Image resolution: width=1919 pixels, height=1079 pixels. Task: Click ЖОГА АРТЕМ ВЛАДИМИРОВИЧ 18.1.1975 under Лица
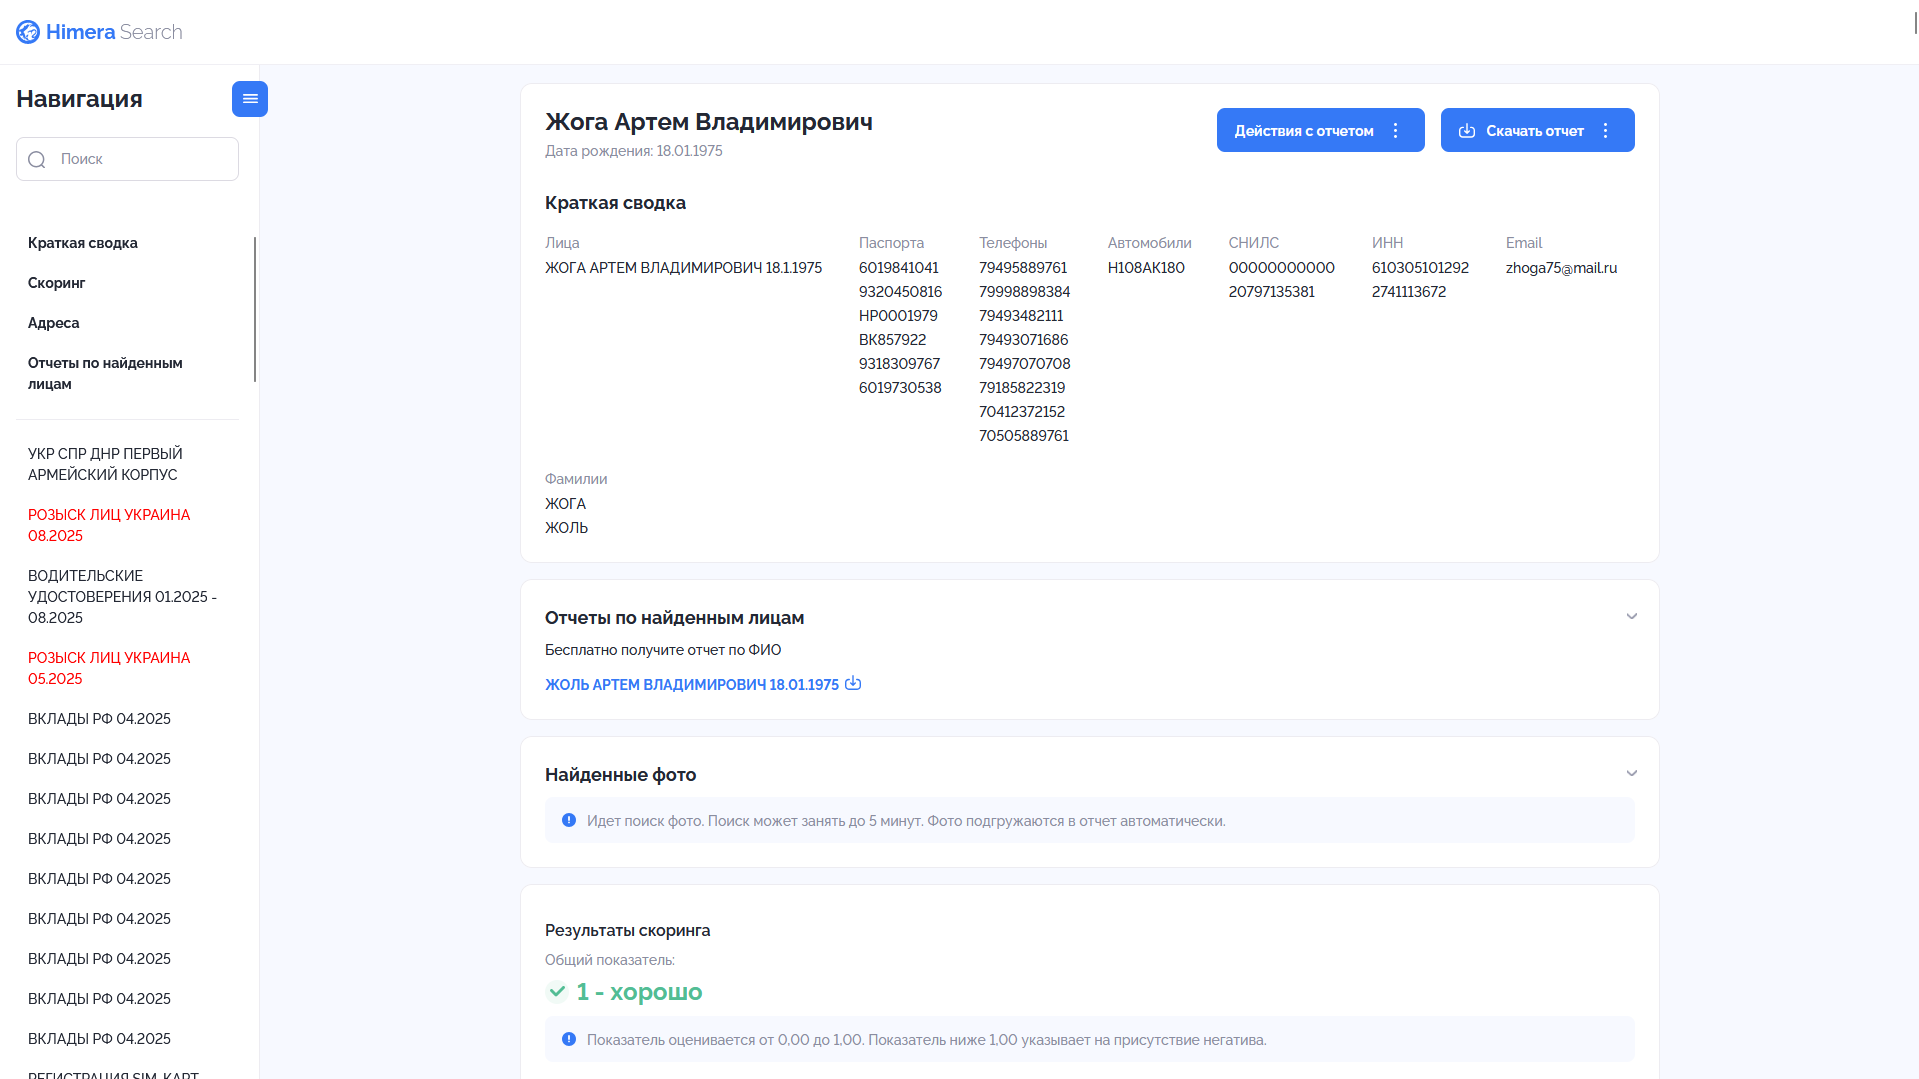tap(683, 268)
